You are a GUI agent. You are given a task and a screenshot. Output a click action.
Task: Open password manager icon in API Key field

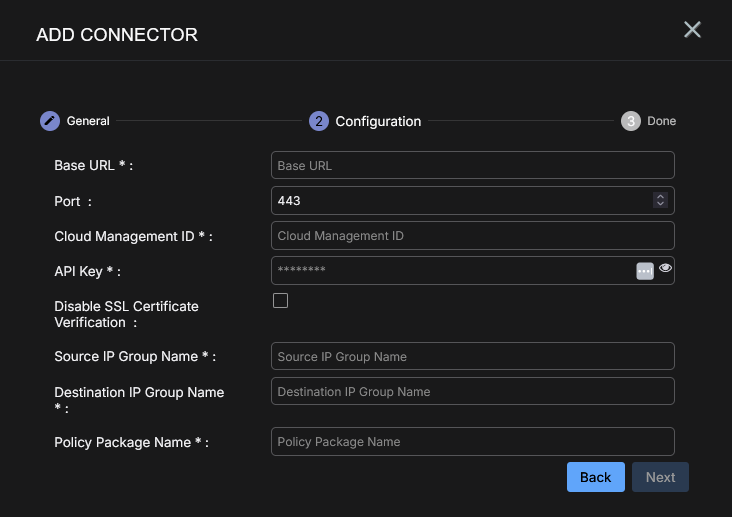(645, 271)
